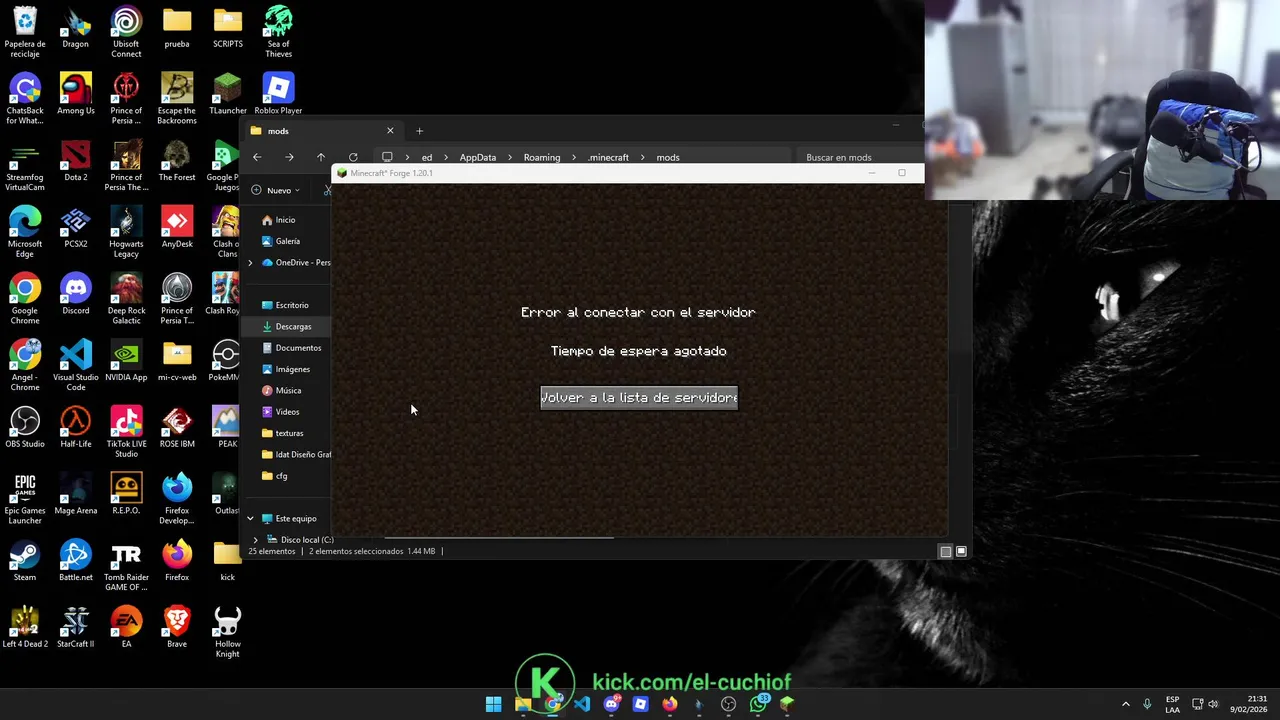This screenshot has height=720, width=1280.
Task: Click AppData in address breadcrumb
Action: coord(477,158)
